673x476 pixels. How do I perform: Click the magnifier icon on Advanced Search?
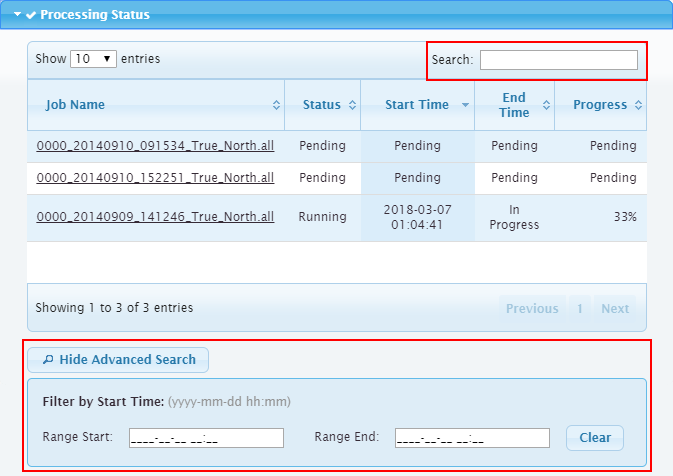[x=48, y=360]
